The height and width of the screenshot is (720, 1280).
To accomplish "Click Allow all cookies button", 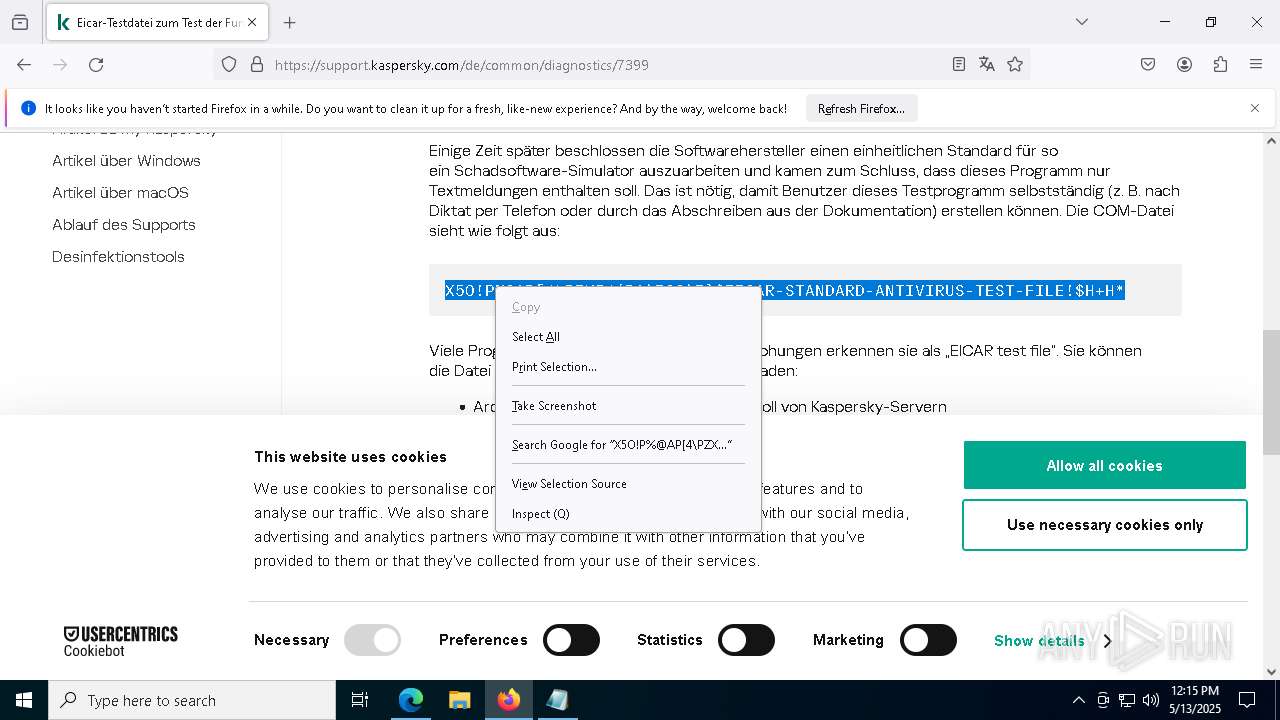I will tap(1104, 465).
